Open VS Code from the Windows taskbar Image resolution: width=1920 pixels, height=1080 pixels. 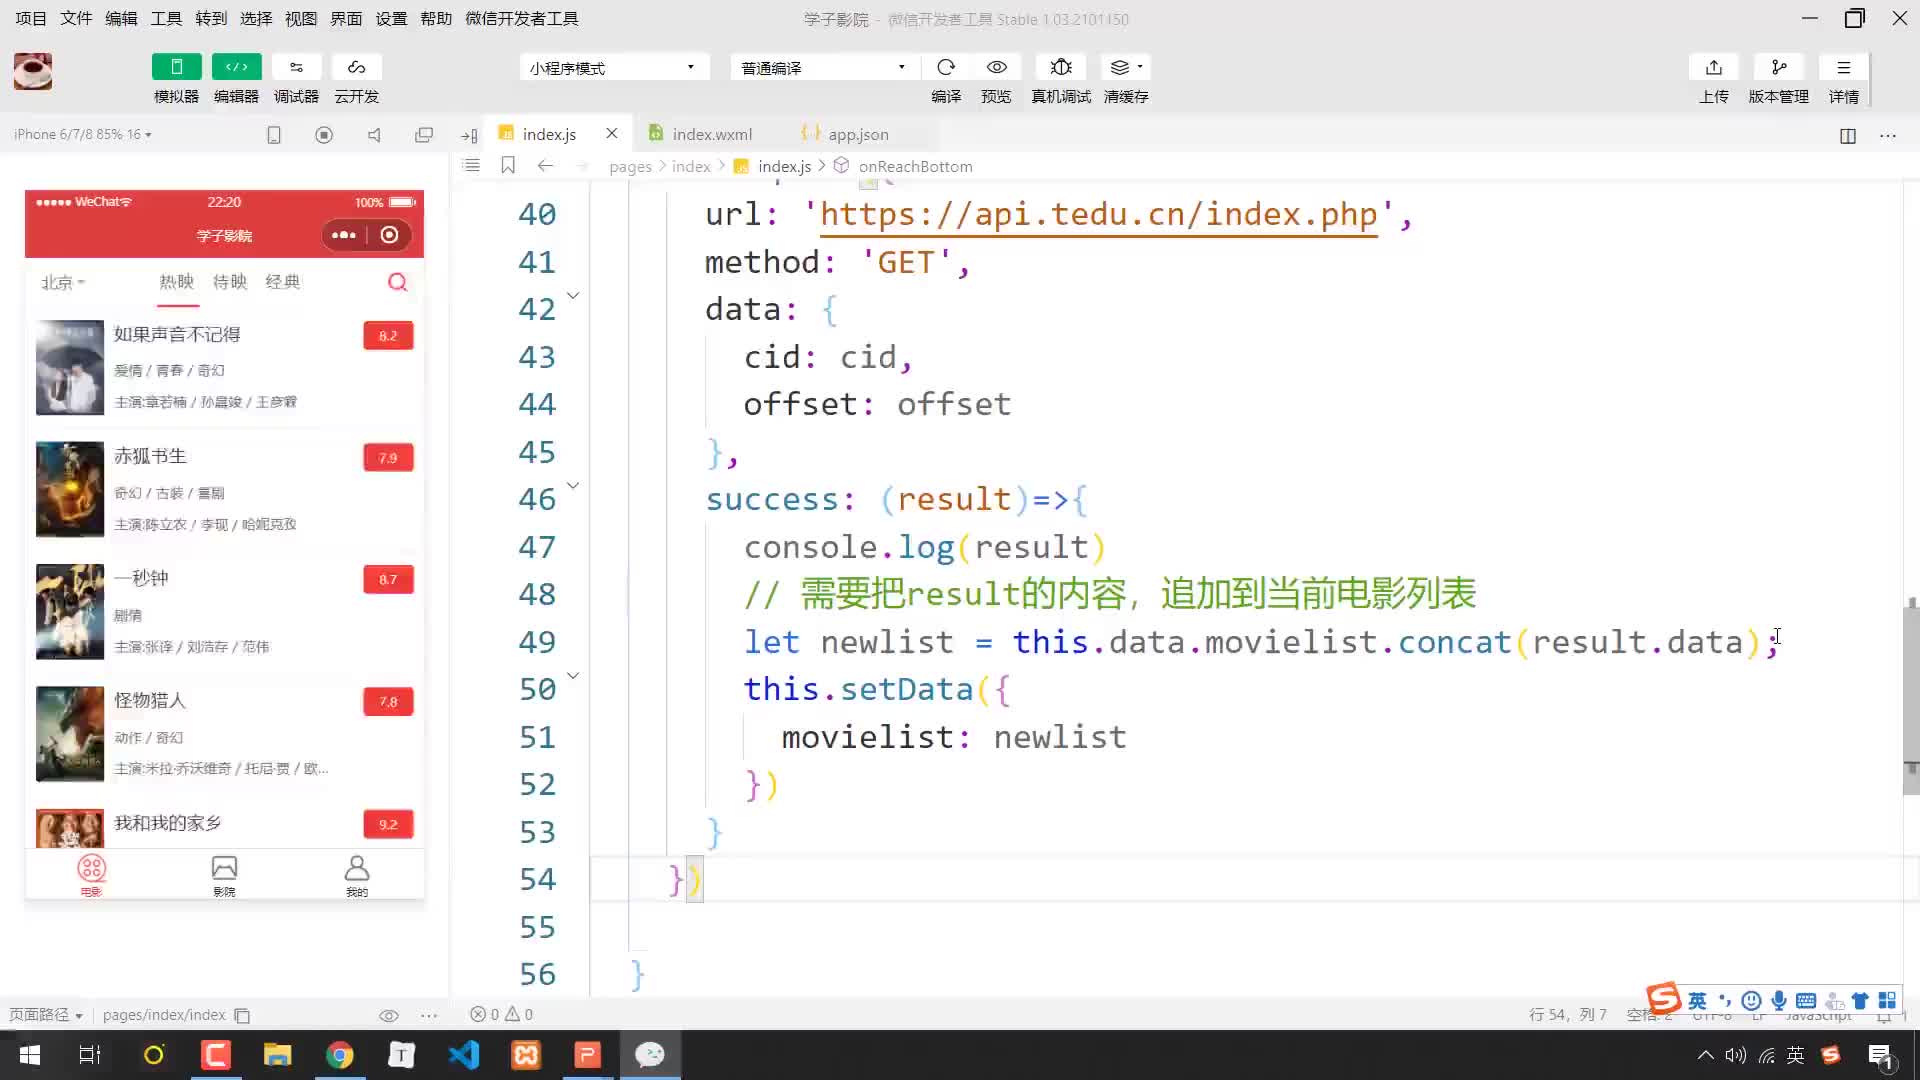pos(464,1055)
